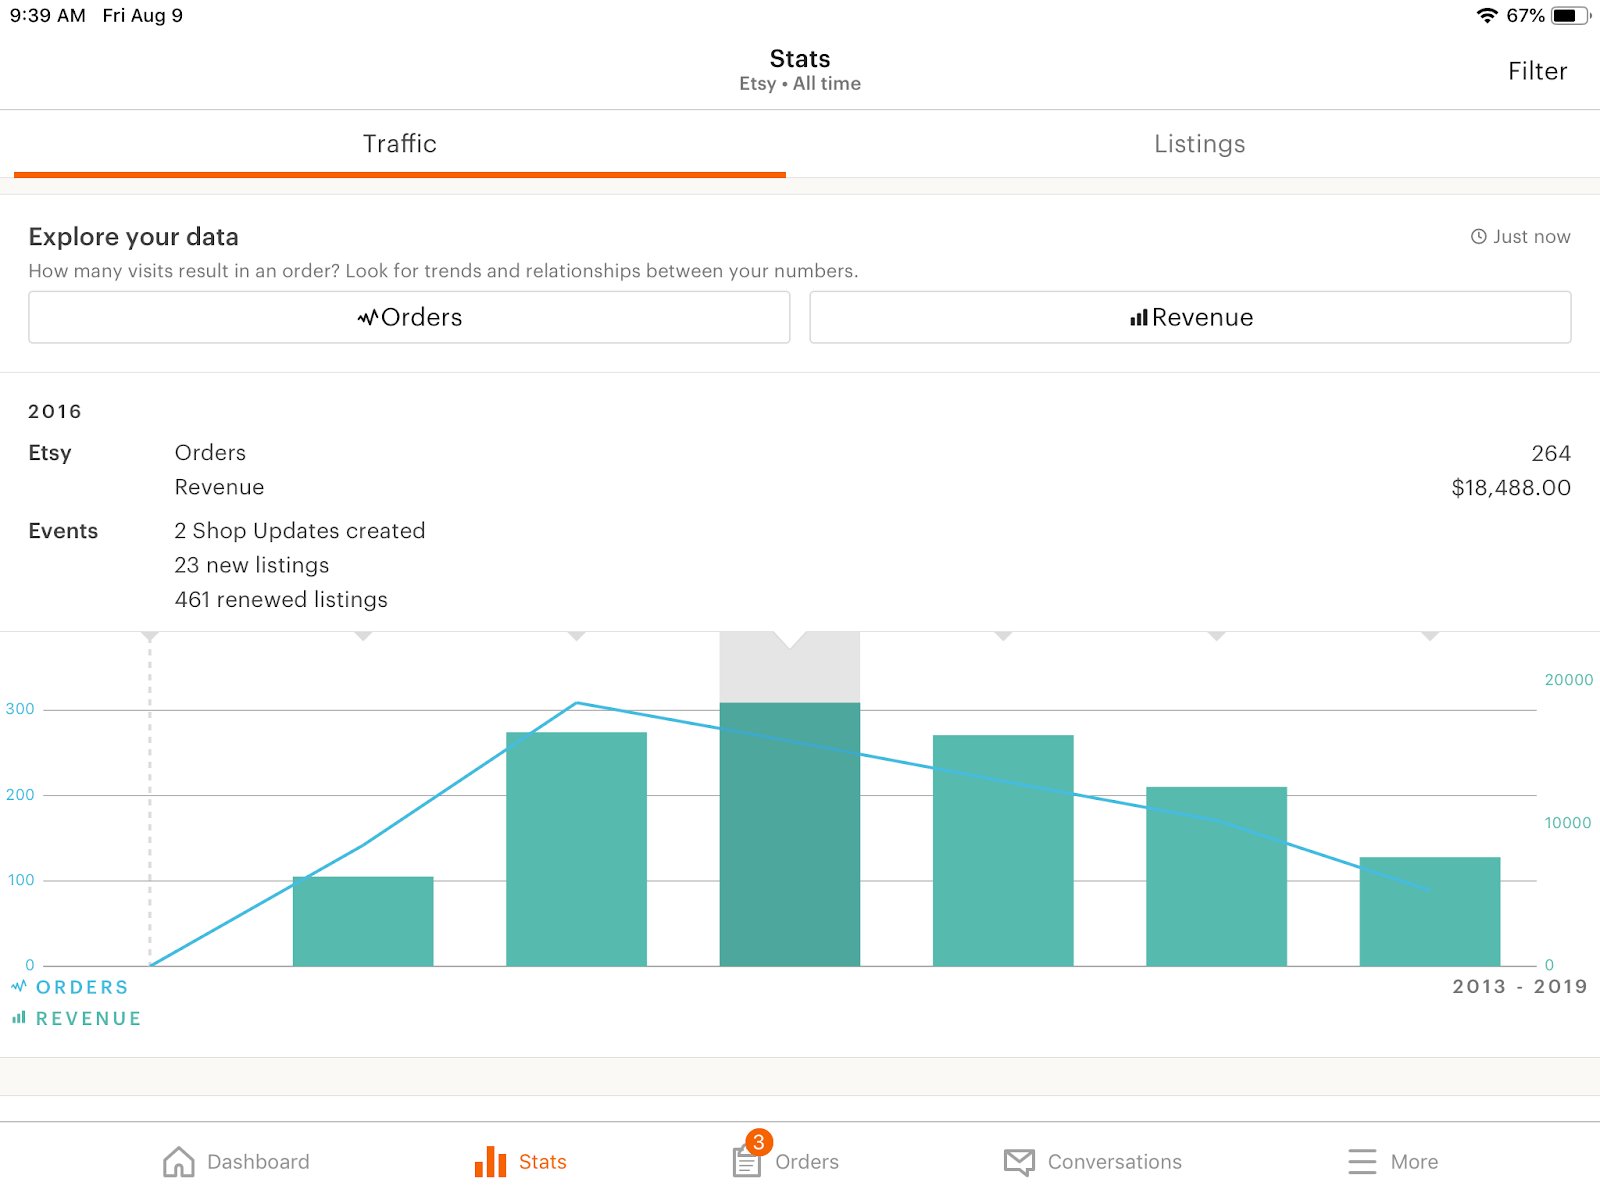
Task: Tap the More label in bottom bar
Action: pos(1414,1162)
